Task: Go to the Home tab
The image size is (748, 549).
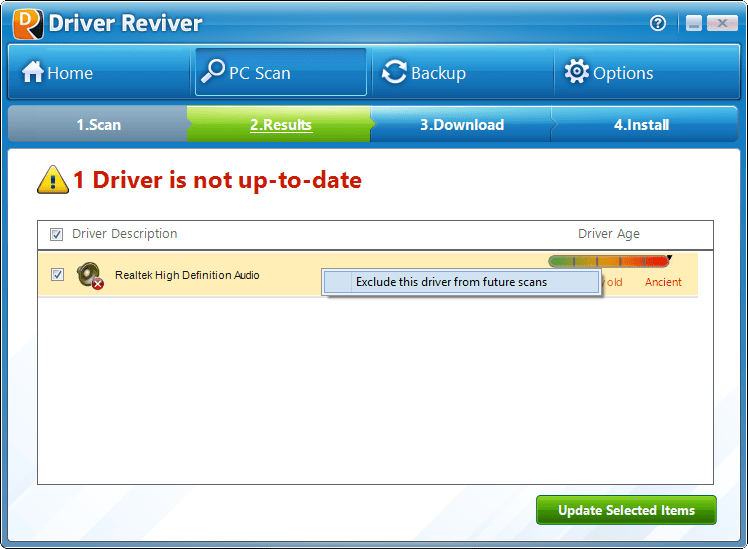Action: tap(99, 73)
